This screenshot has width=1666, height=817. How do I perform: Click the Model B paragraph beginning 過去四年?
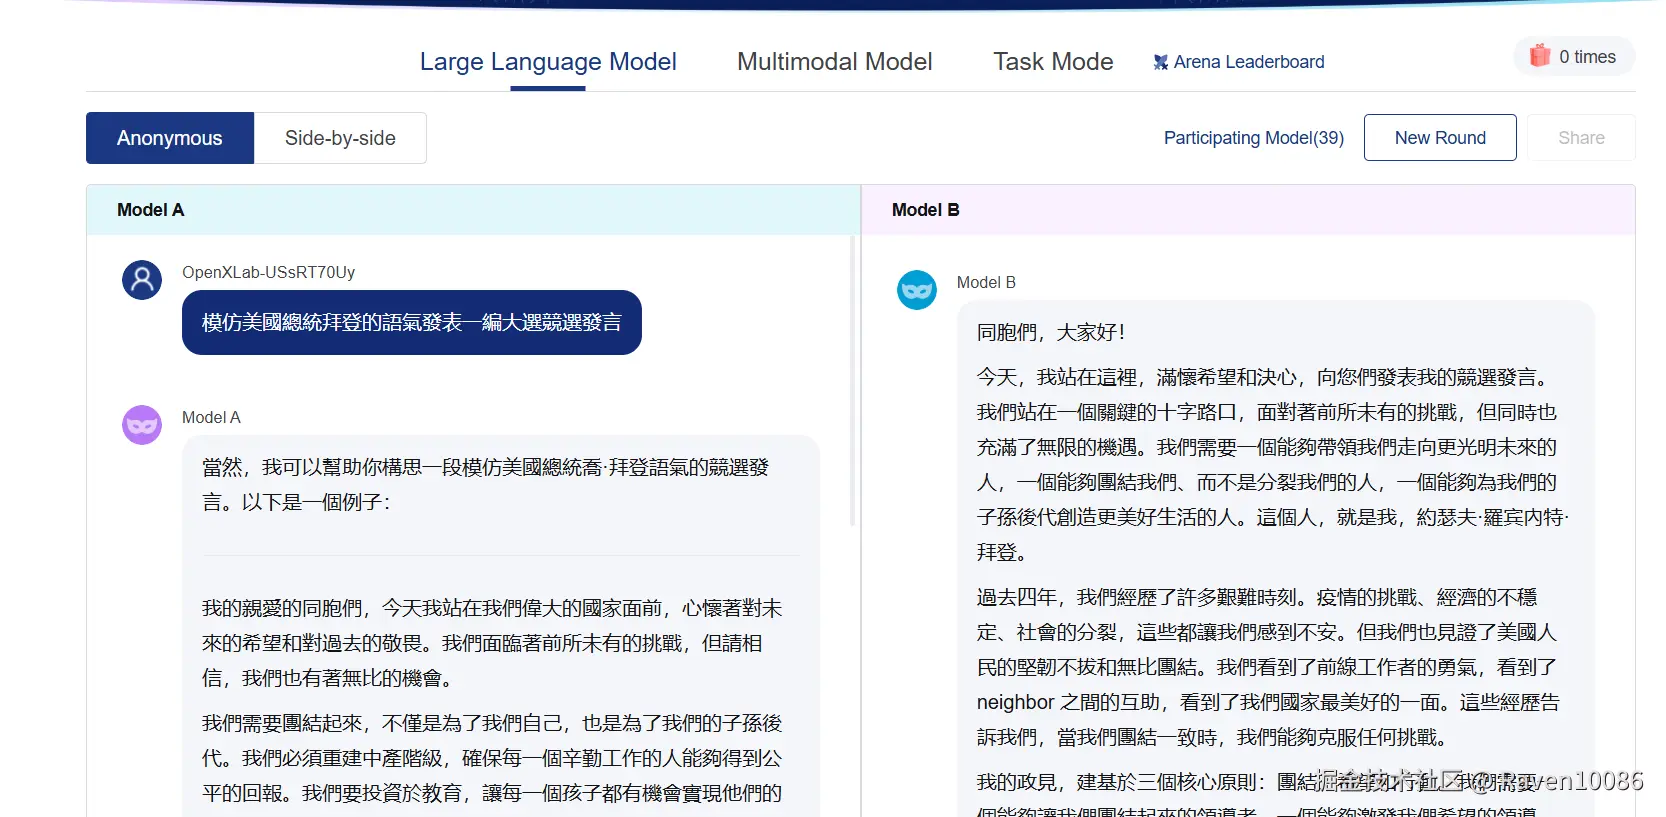coord(1268,667)
